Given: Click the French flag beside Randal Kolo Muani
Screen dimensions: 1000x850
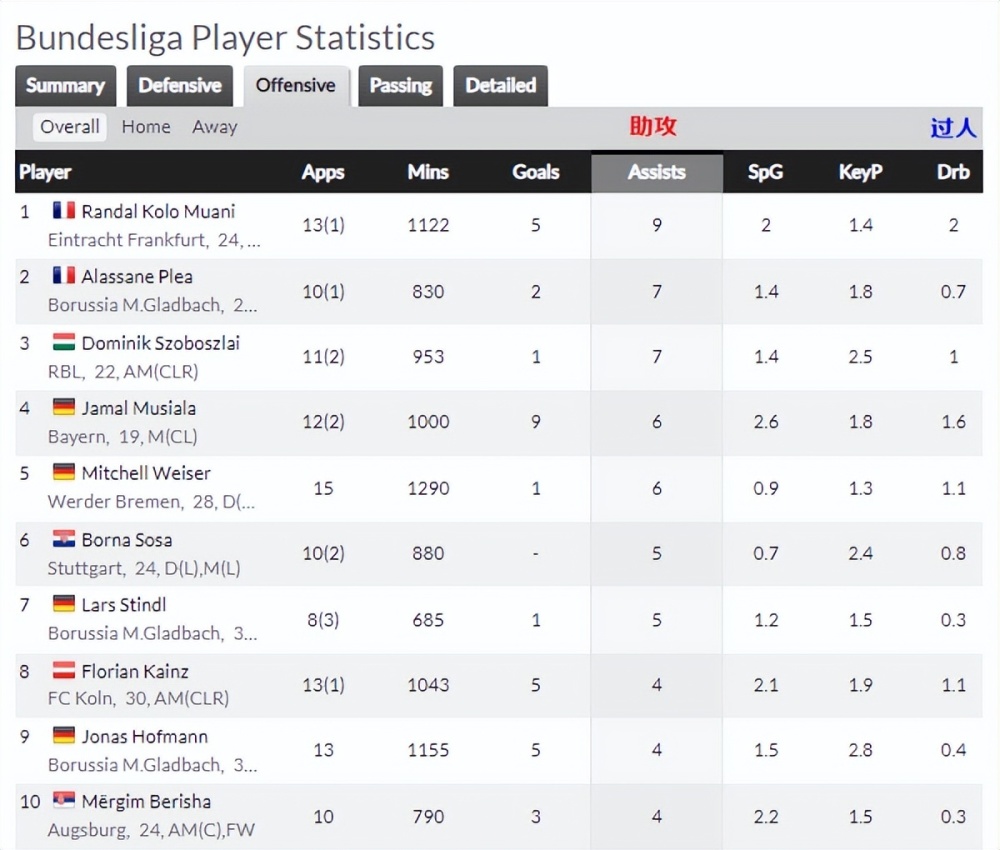Looking at the screenshot, I should [64, 210].
